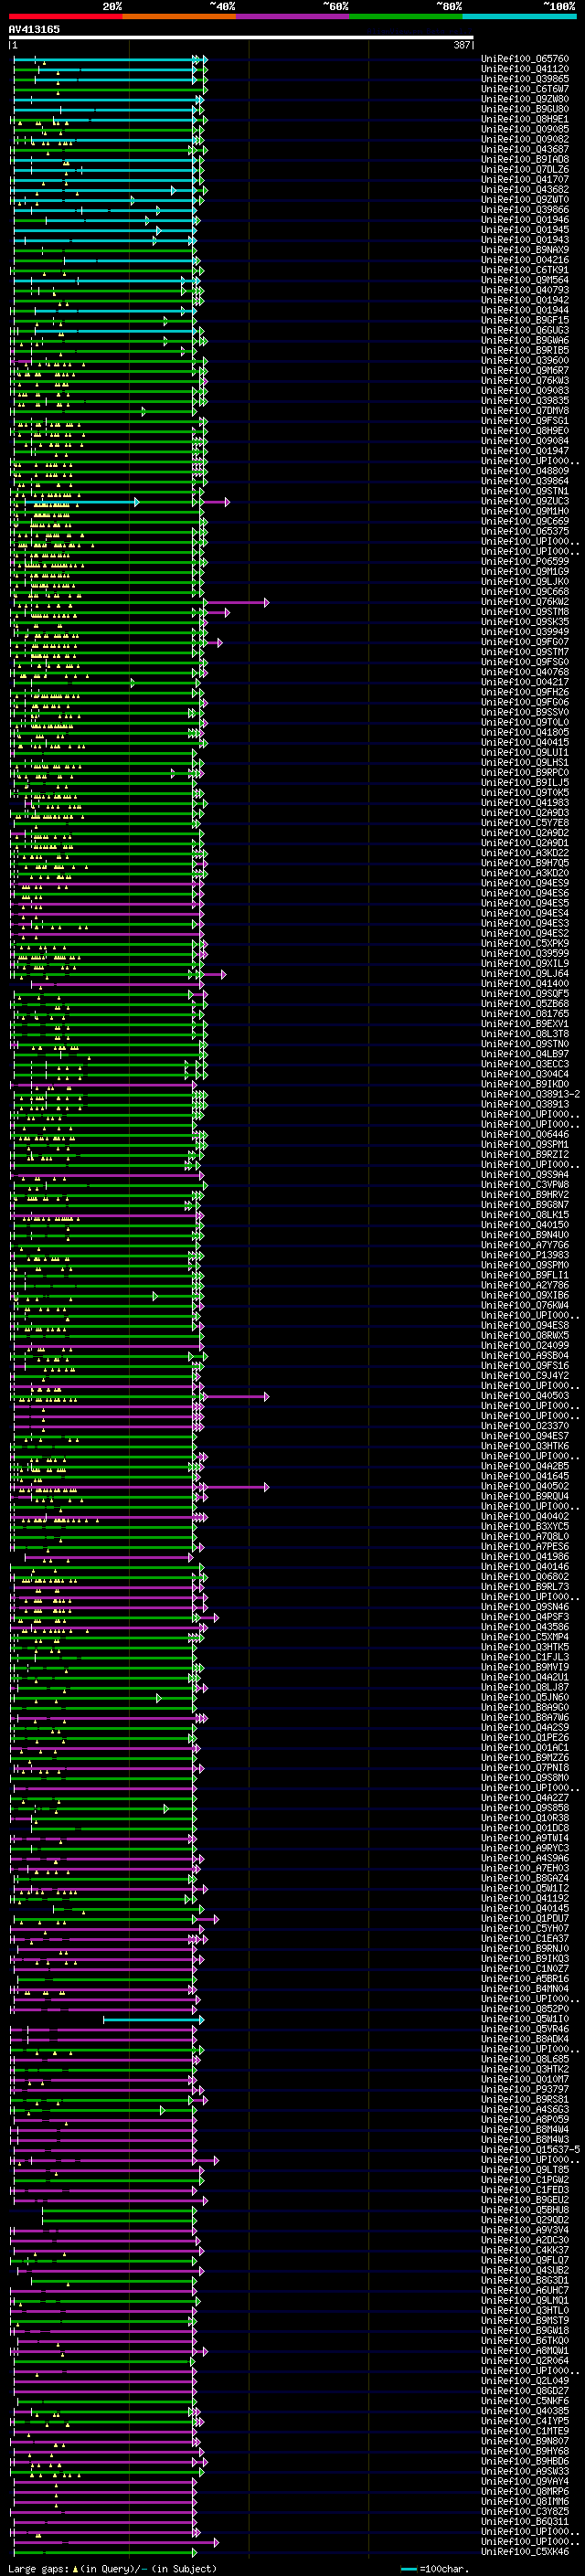This screenshot has height=2576, width=585.
Task: Select UniRef100_Q41400 hit
Action: click(x=525, y=984)
